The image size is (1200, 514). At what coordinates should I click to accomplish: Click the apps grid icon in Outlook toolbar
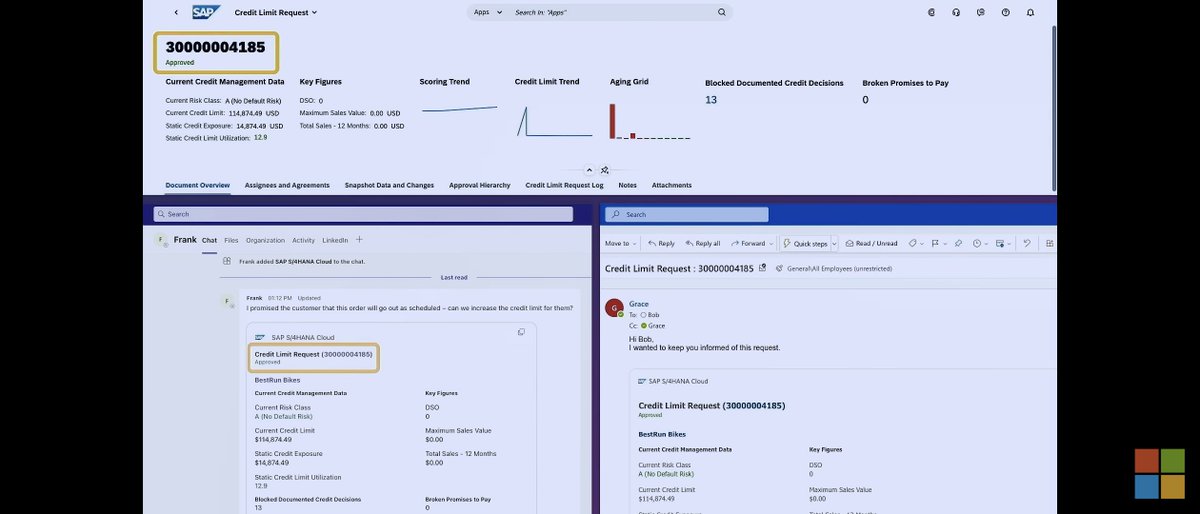point(1050,243)
